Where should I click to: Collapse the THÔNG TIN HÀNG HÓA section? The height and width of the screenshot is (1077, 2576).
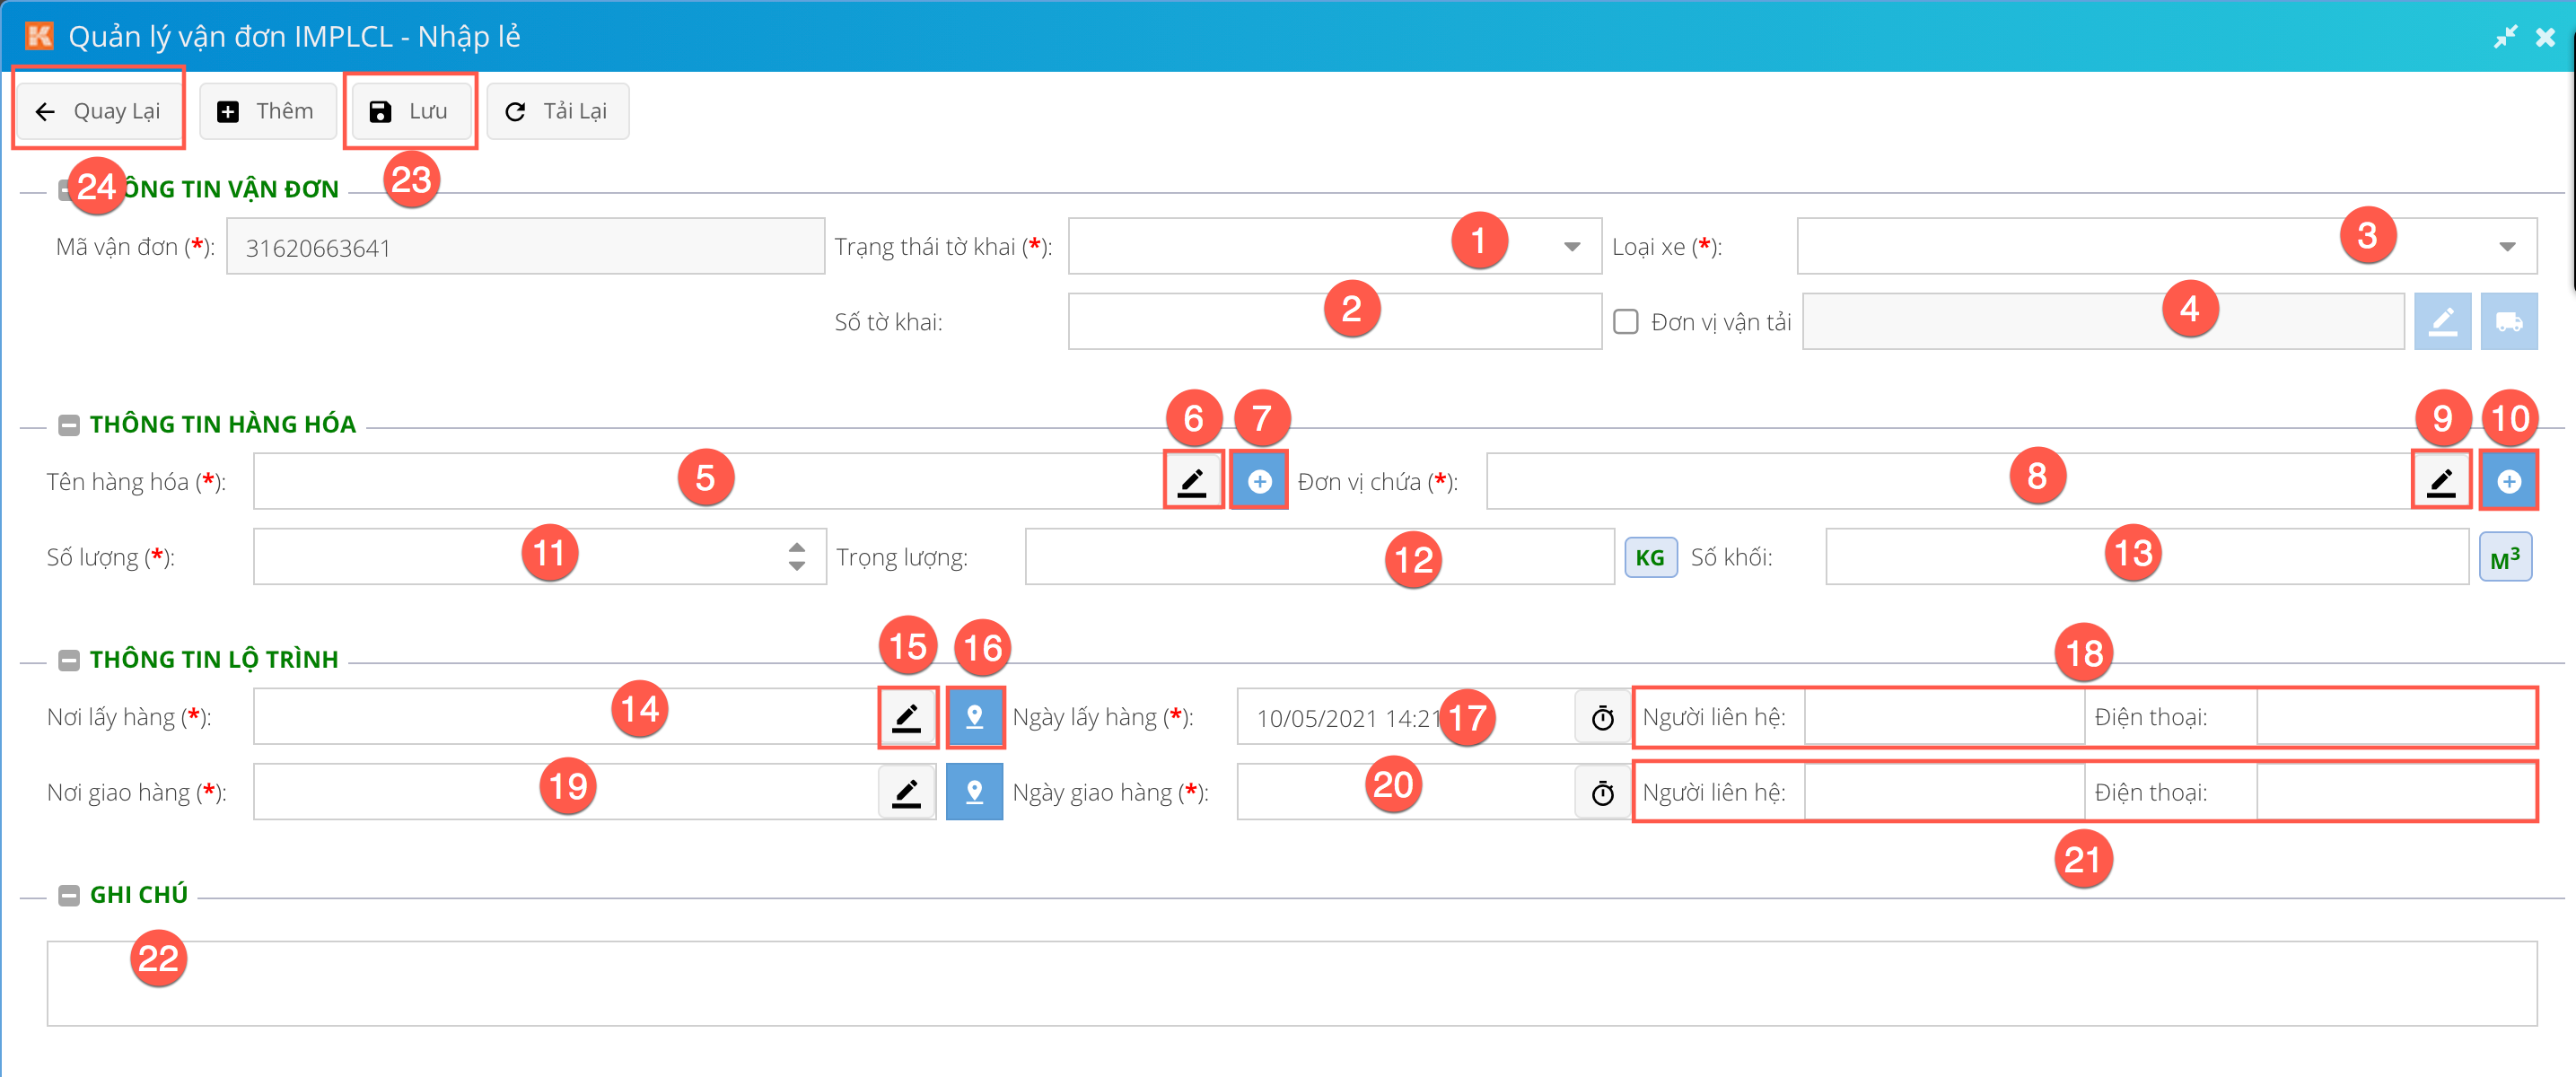(69, 425)
